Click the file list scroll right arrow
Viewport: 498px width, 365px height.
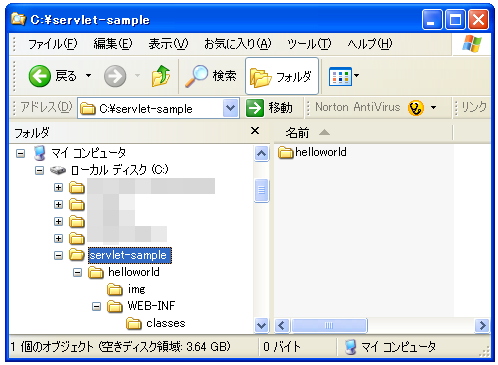(x=482, y=325)
